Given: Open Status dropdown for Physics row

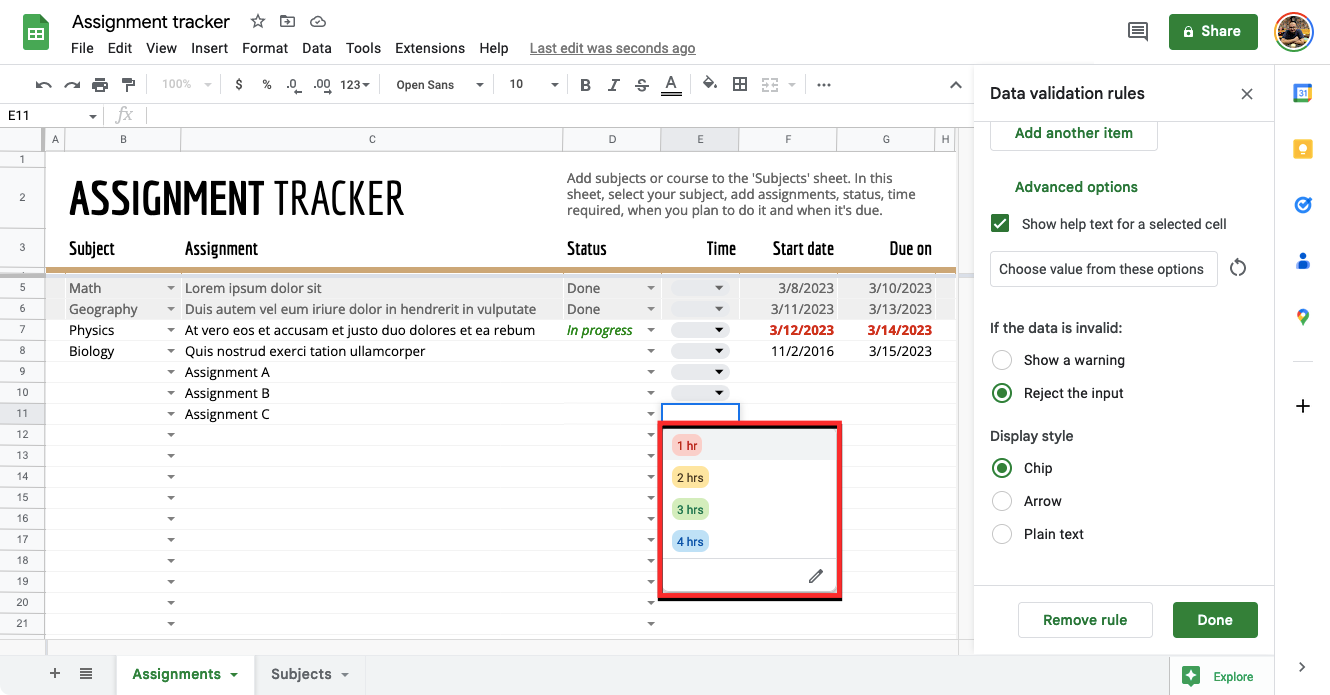Looking at the screenshot, I should [651, 330].
